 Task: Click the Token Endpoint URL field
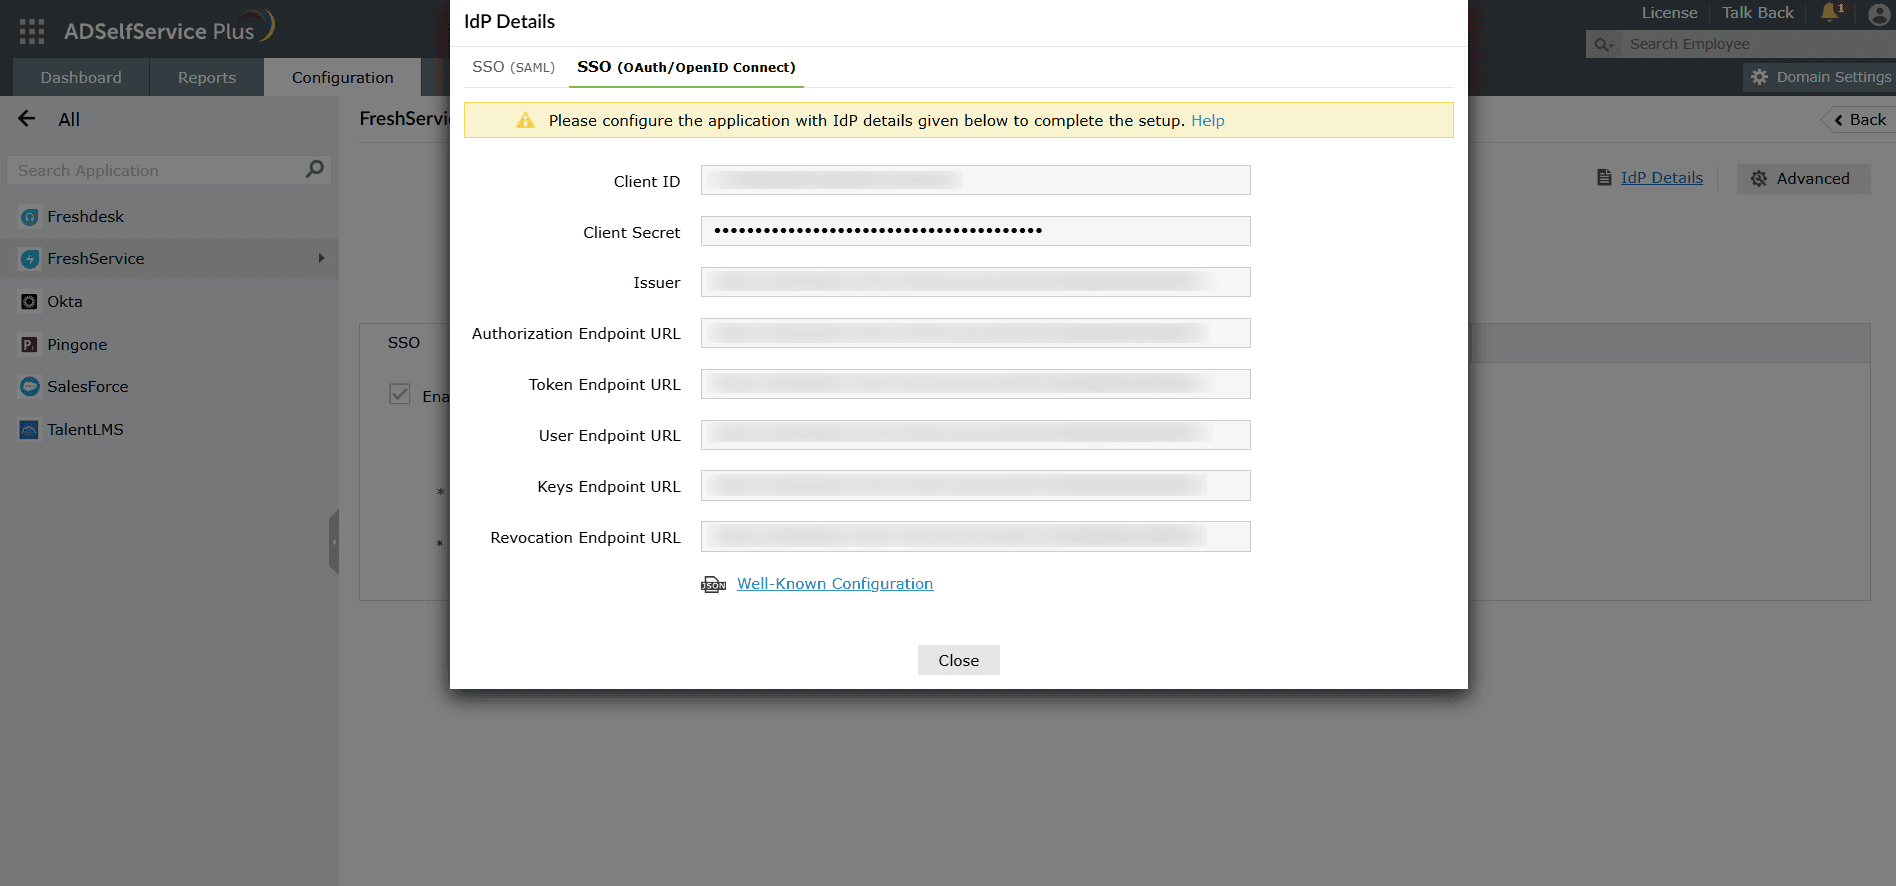pos(976,384)
